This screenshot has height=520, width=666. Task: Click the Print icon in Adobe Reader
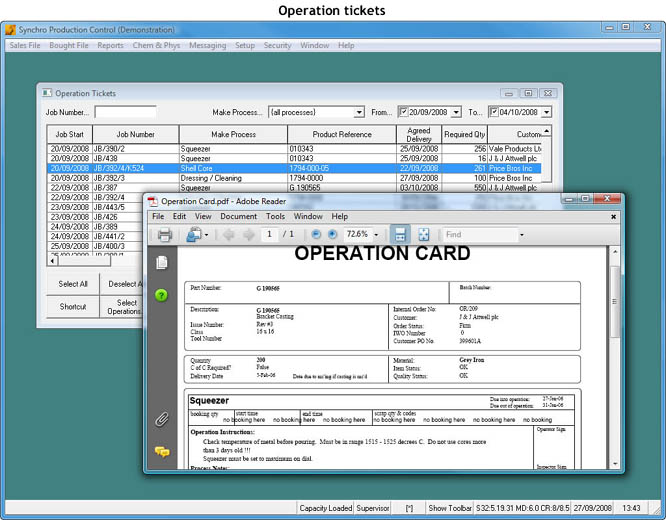(x=165, y=235)
